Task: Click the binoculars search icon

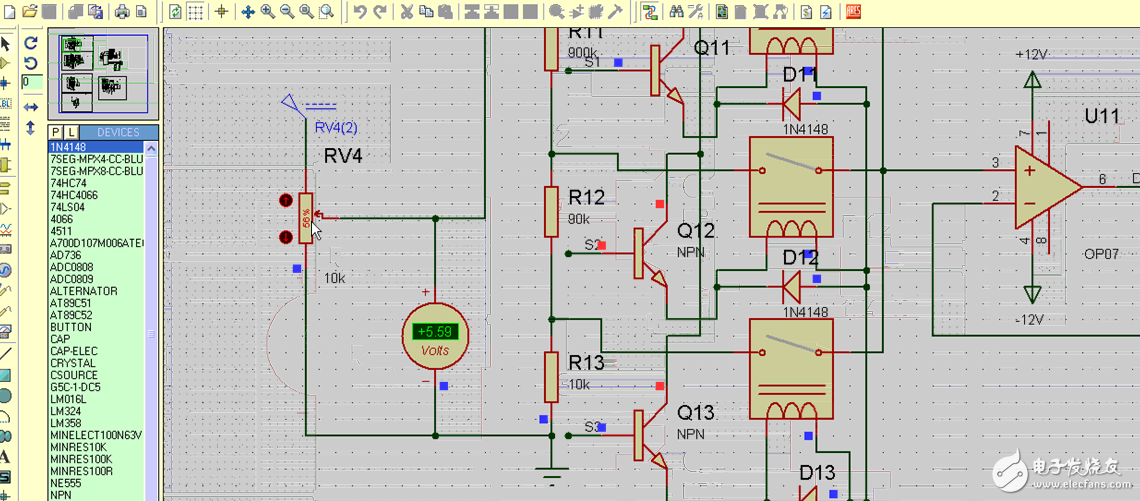Action: pos(677,12)
